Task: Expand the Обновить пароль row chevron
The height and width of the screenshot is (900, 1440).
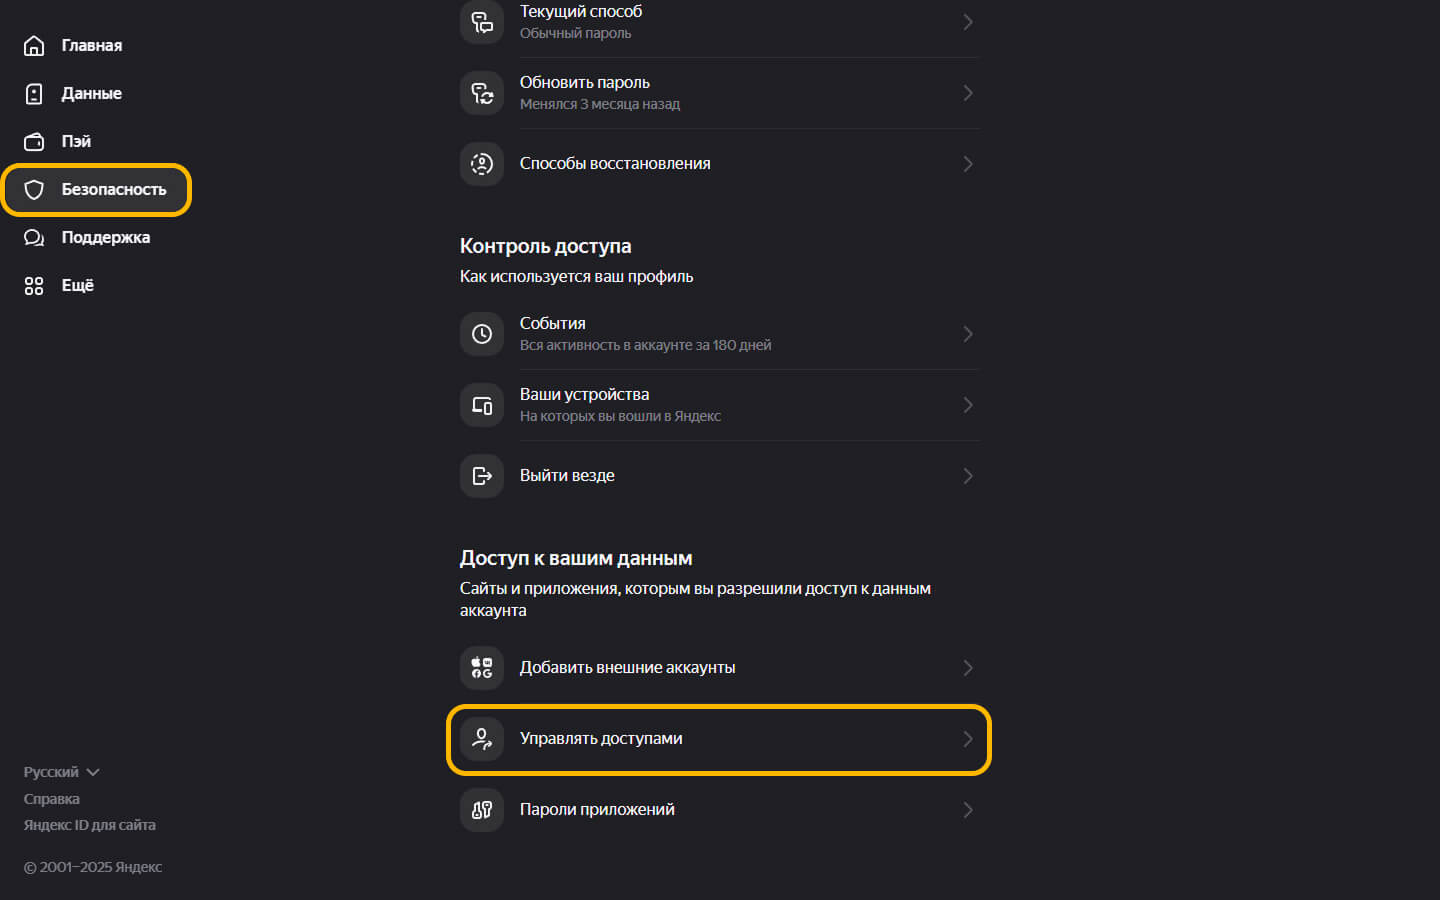Action: pyautogui.click(x=967, y=93)
